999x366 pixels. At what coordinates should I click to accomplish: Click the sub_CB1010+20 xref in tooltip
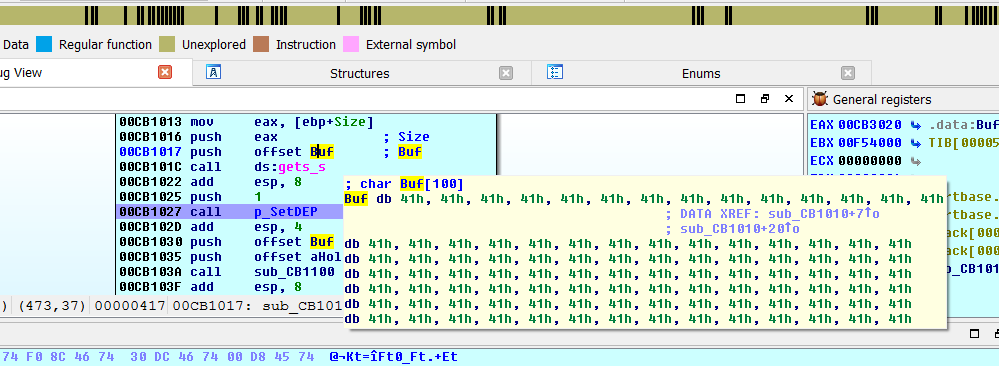click(740, 228)
